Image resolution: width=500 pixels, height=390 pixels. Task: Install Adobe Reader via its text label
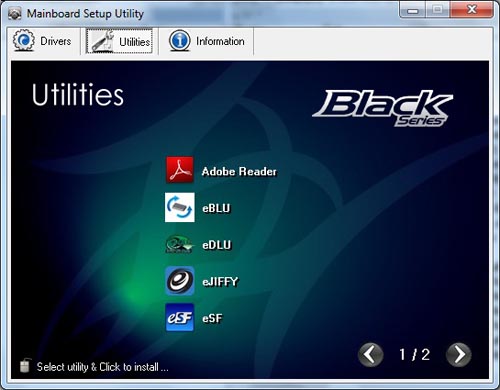click(x=239, y=171)
